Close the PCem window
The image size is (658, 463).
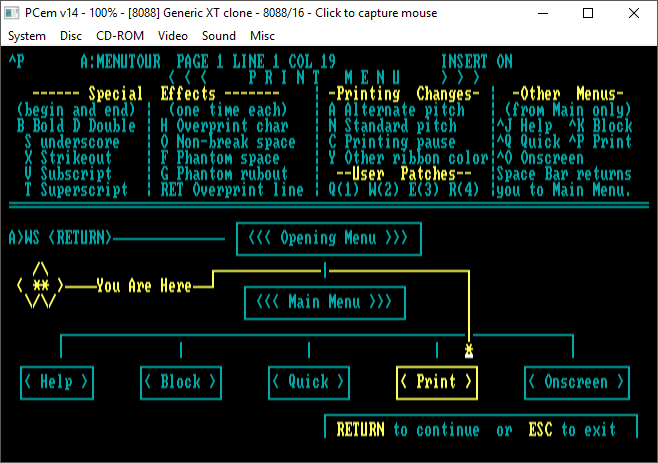[634, 13]
